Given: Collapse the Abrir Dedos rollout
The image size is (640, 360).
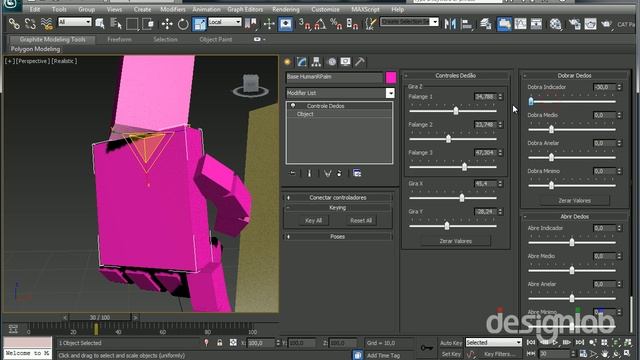Looking at the screenshot, I should (x=574, y=216).
